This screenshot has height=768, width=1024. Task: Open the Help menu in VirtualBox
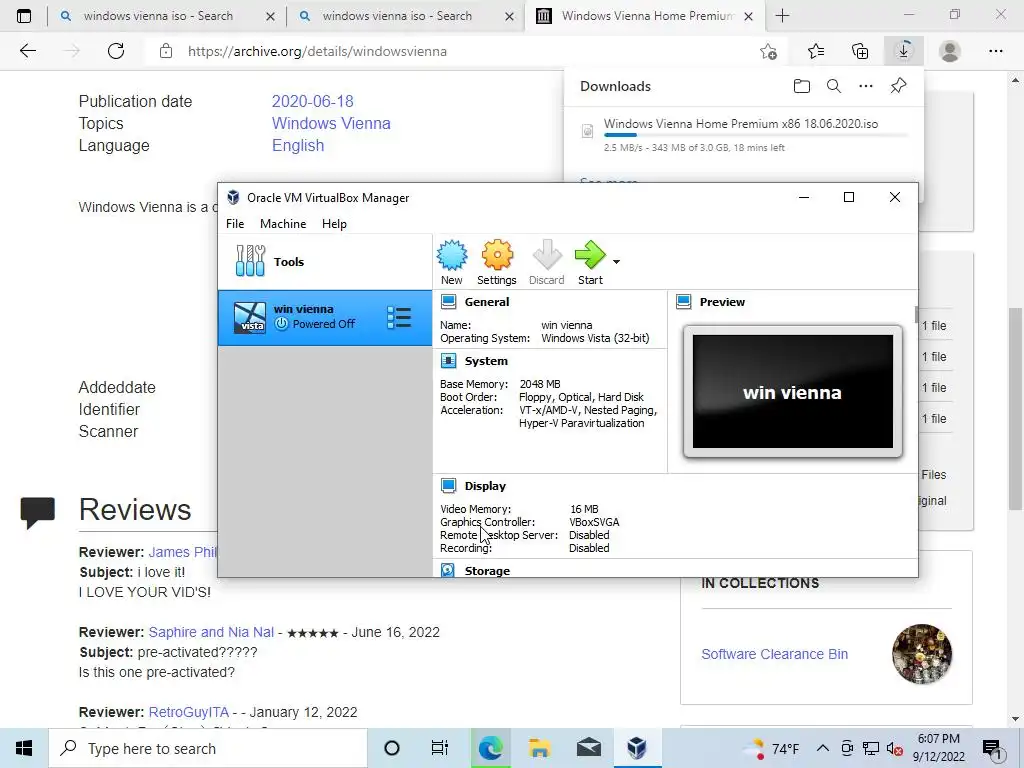pos(334,224)
